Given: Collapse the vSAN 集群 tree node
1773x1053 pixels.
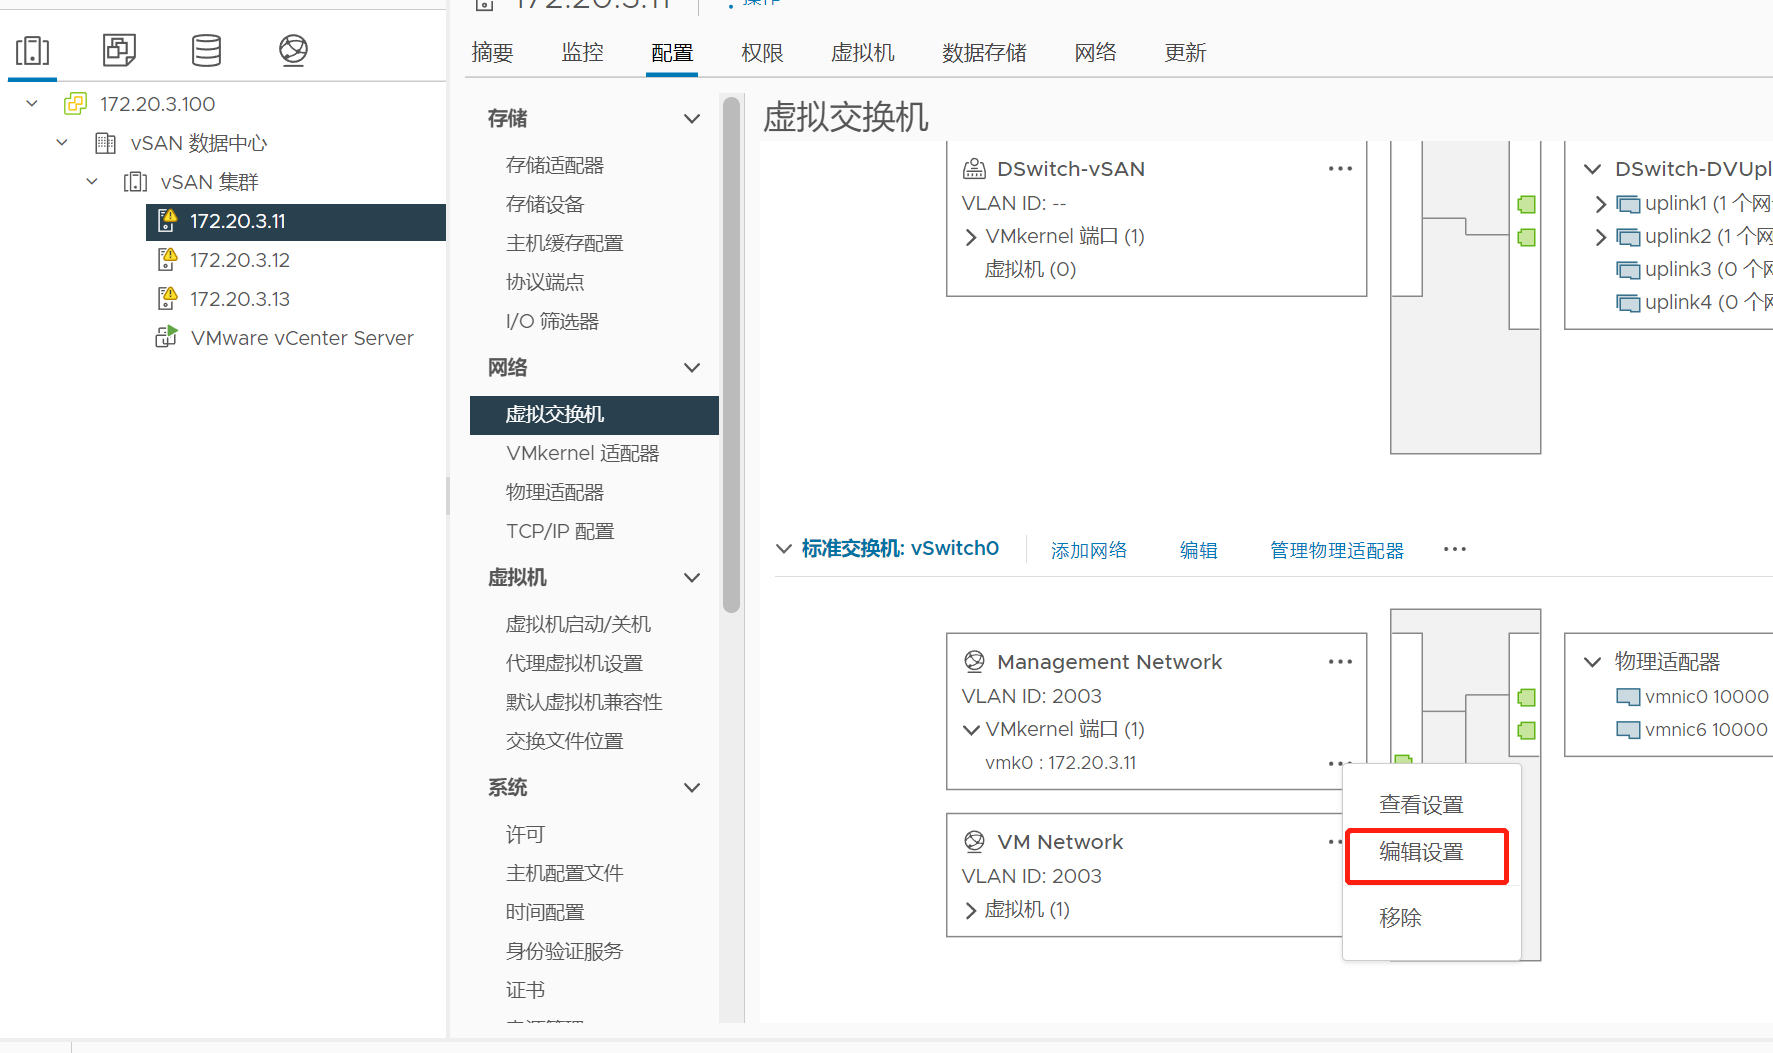Looking at the screenshot, I should tap(92, 182).
